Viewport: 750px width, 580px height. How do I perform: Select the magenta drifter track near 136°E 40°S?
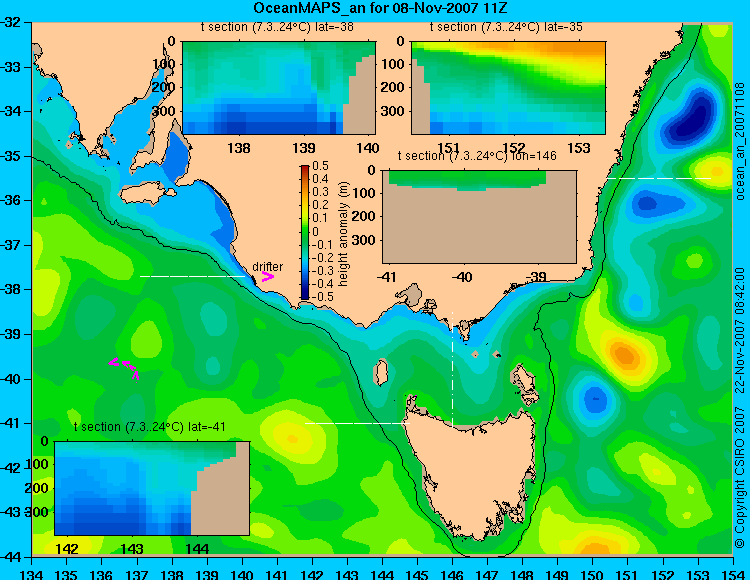[124, 368]
